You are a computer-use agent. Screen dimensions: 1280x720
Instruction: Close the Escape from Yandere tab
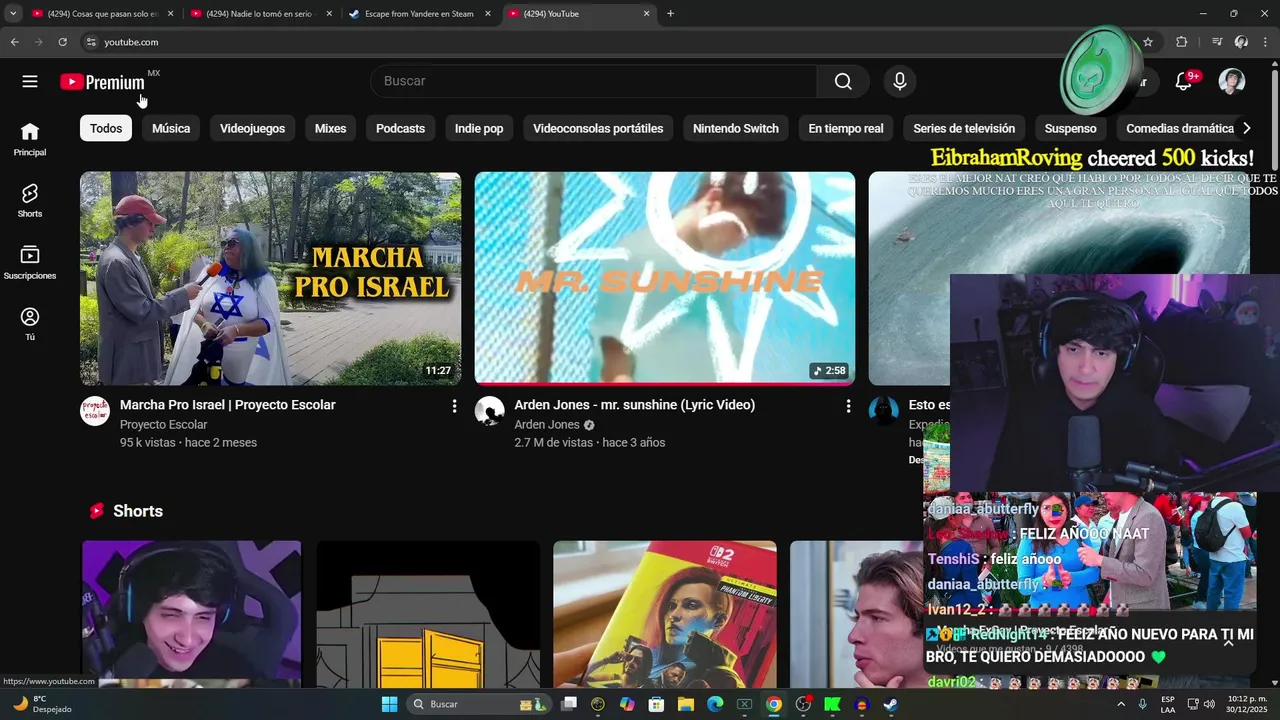487,14
